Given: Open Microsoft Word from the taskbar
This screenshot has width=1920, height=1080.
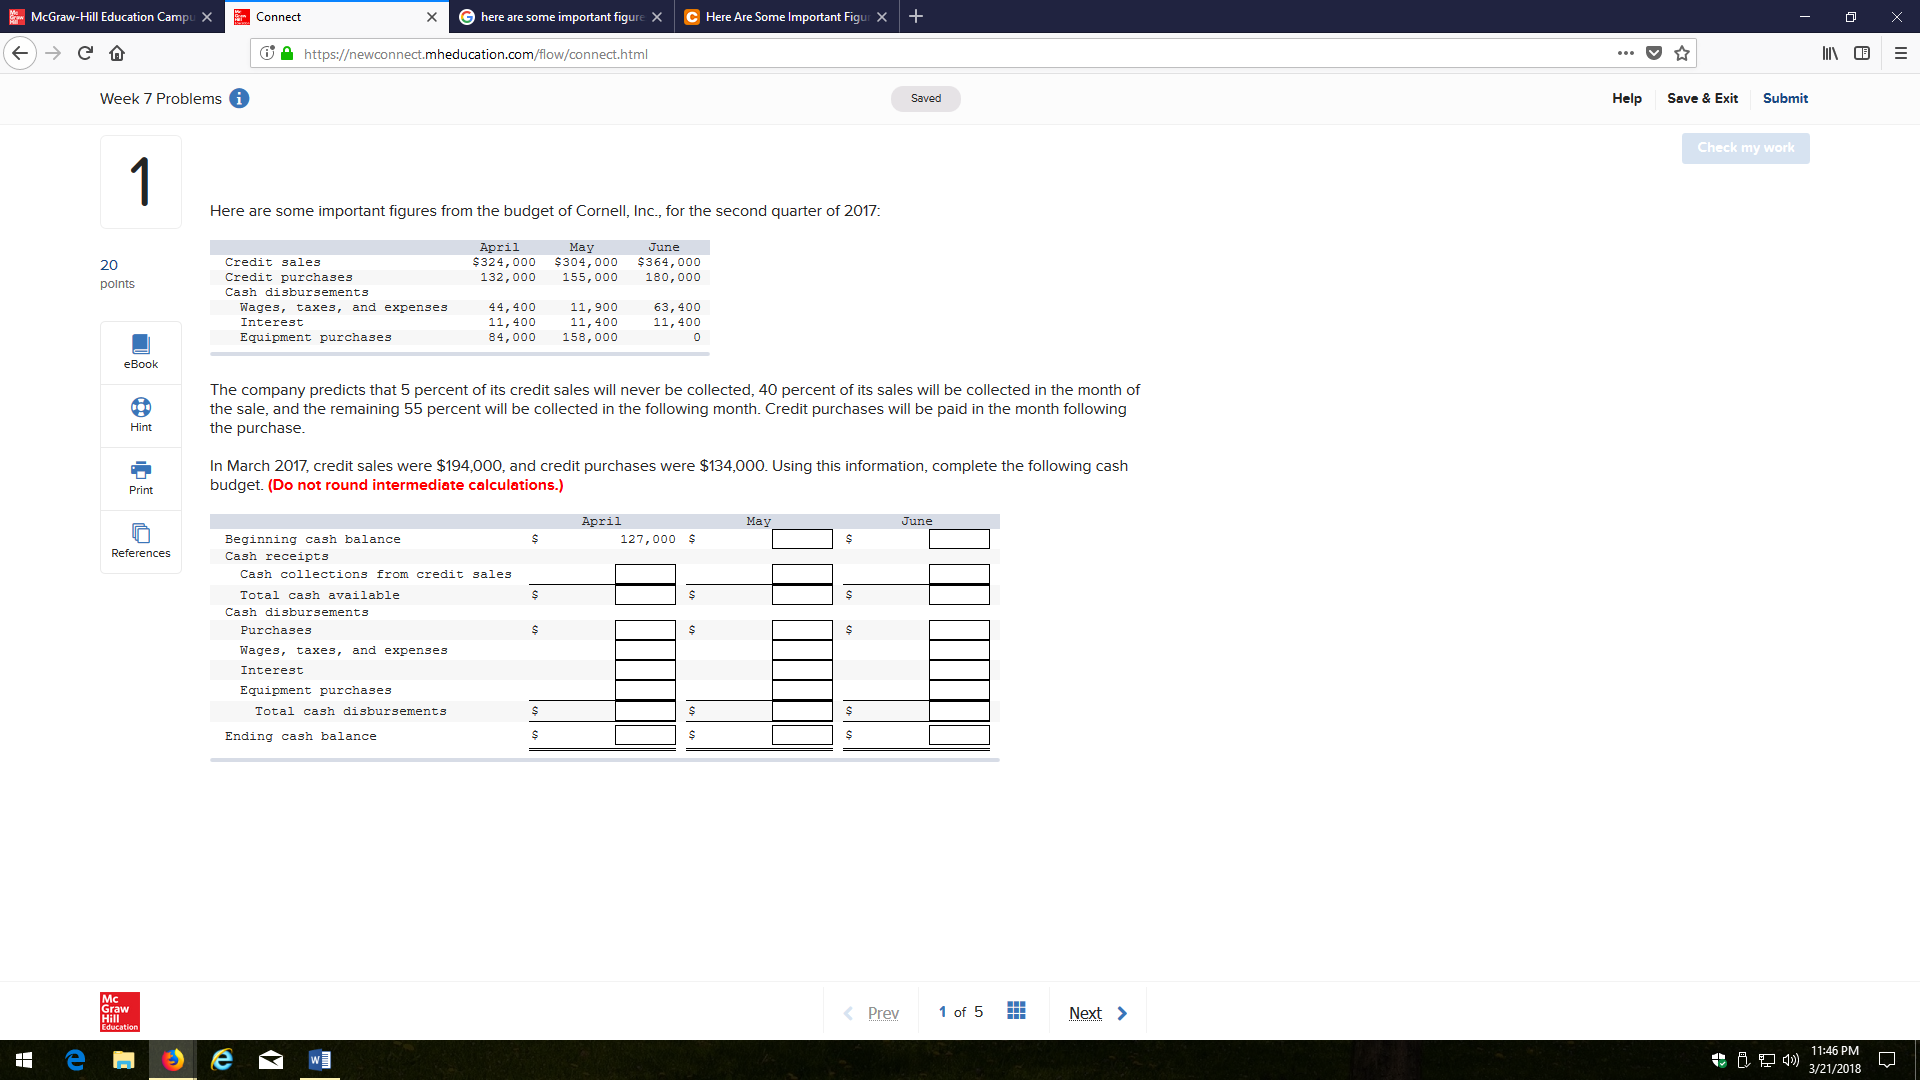Looking at the screenshot, I should (x=320, y=1059).
